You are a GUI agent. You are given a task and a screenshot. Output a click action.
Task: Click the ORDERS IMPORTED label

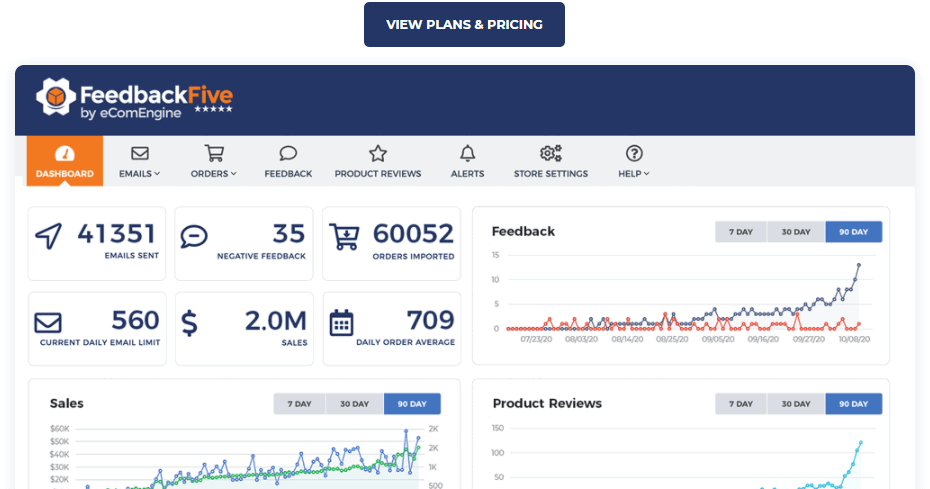point(413,256)
